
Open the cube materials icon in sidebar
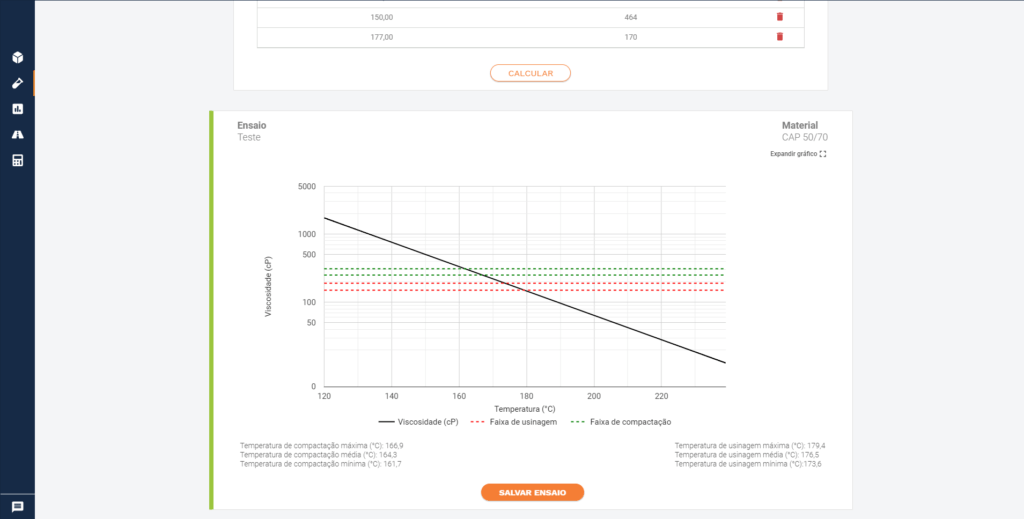coord(17,57)
